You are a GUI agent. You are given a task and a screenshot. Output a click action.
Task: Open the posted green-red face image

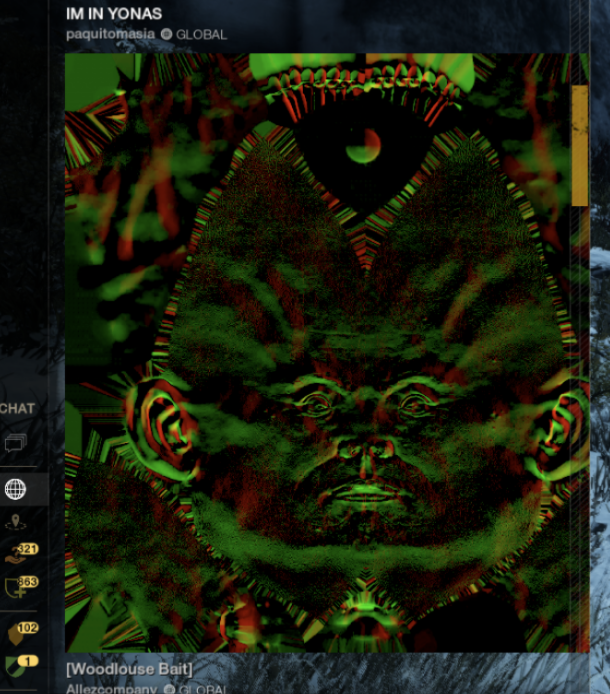pos(327,353)
